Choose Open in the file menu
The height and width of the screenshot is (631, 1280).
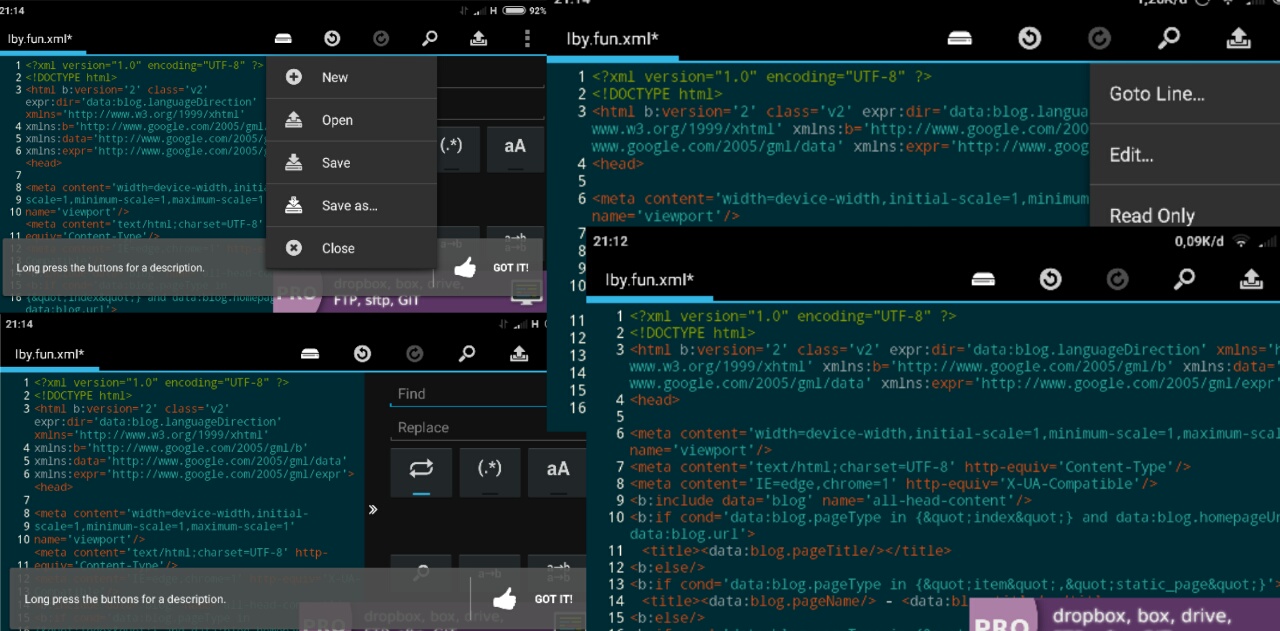[351, 120]
